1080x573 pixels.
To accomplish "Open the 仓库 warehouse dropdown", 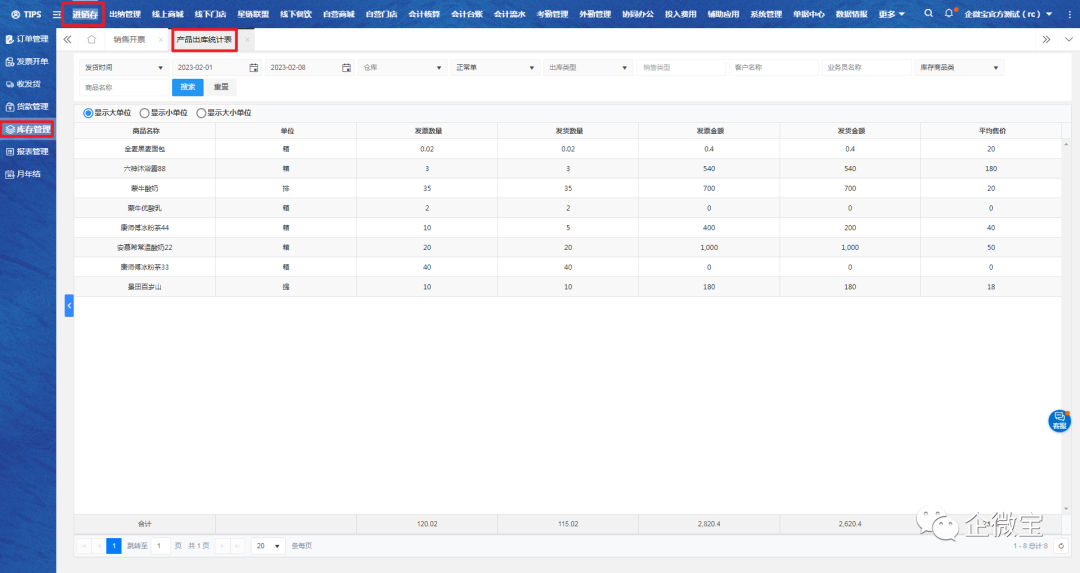I will (x=401, y=68).
